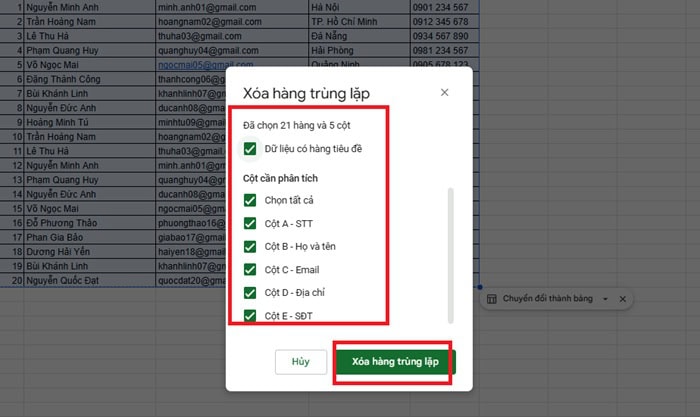Select phone cell 0981 234 567
The image size is (700, 417).
coord(445,50)
